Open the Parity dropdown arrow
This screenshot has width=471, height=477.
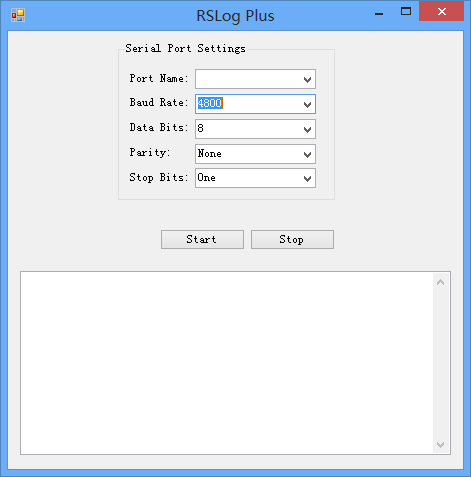pyautogui.click(x=307, y=154)
